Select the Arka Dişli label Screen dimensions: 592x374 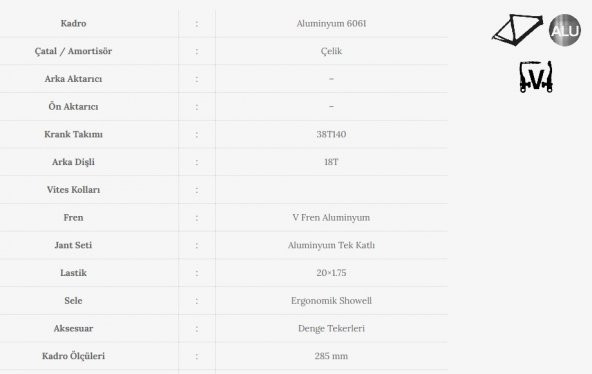tap(73, 162)
